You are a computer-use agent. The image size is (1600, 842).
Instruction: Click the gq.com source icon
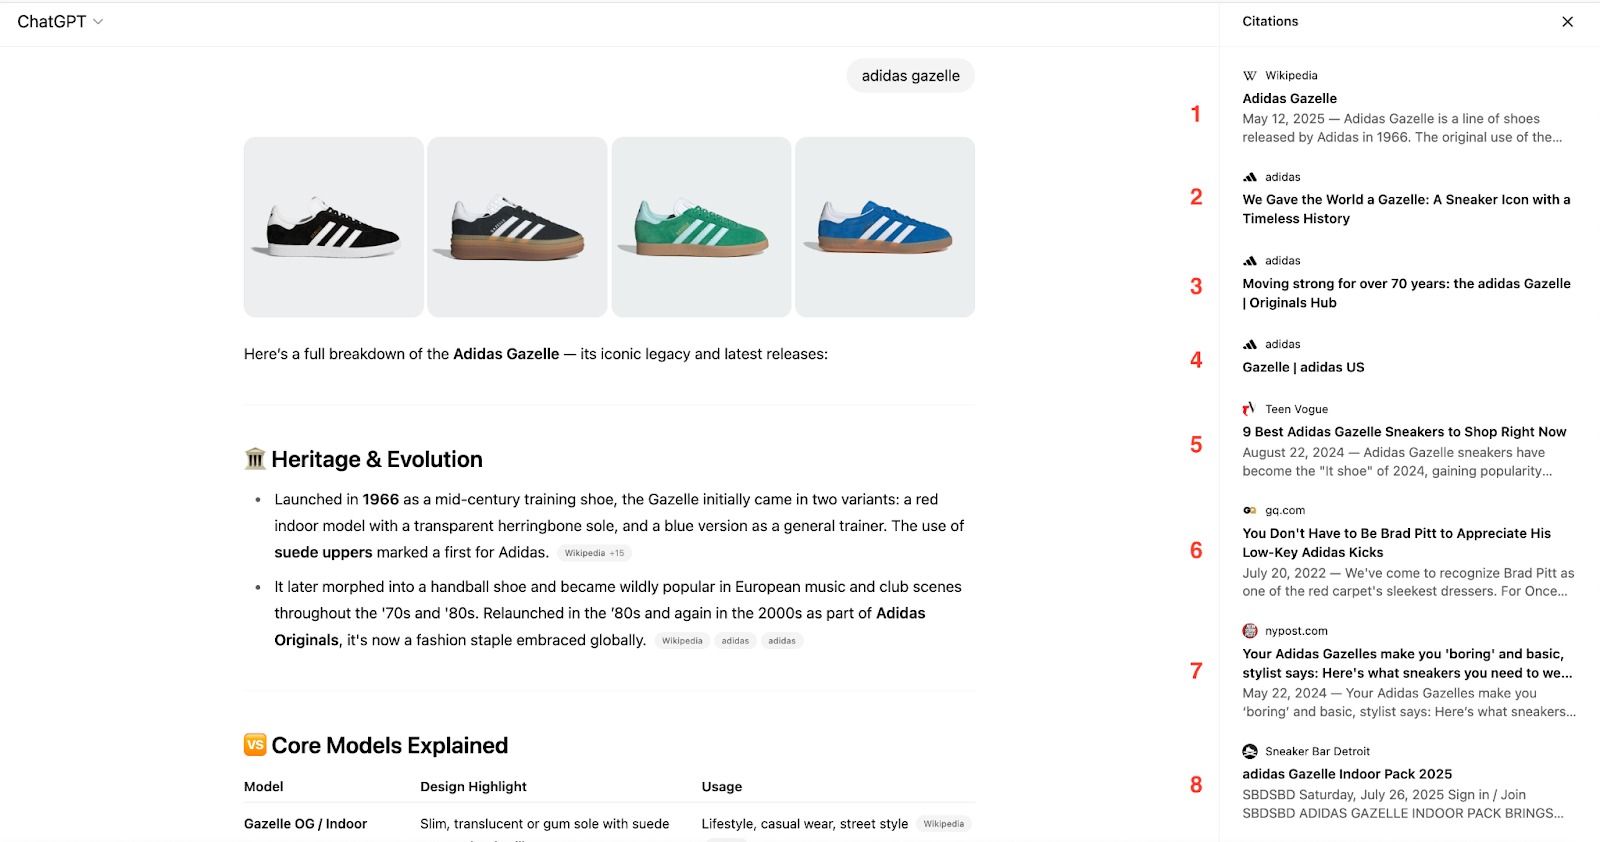(x=1250, y=511)
